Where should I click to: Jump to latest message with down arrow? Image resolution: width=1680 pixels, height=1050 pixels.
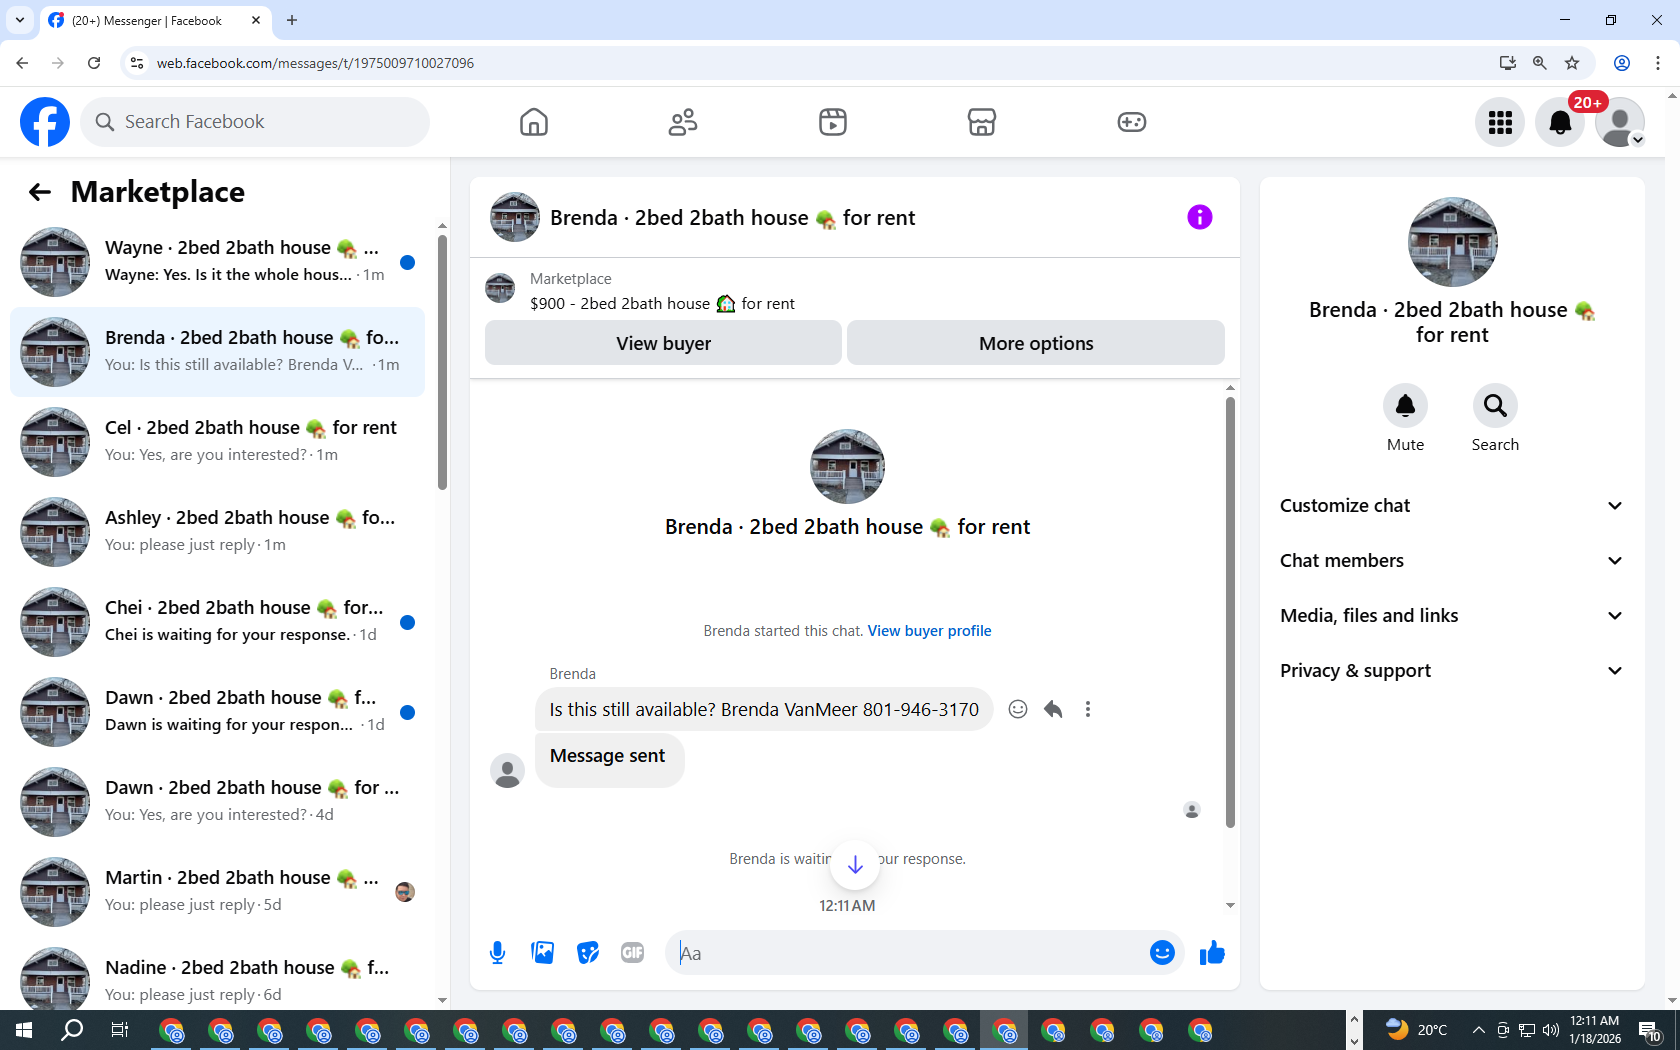click(x=855, y=865)
